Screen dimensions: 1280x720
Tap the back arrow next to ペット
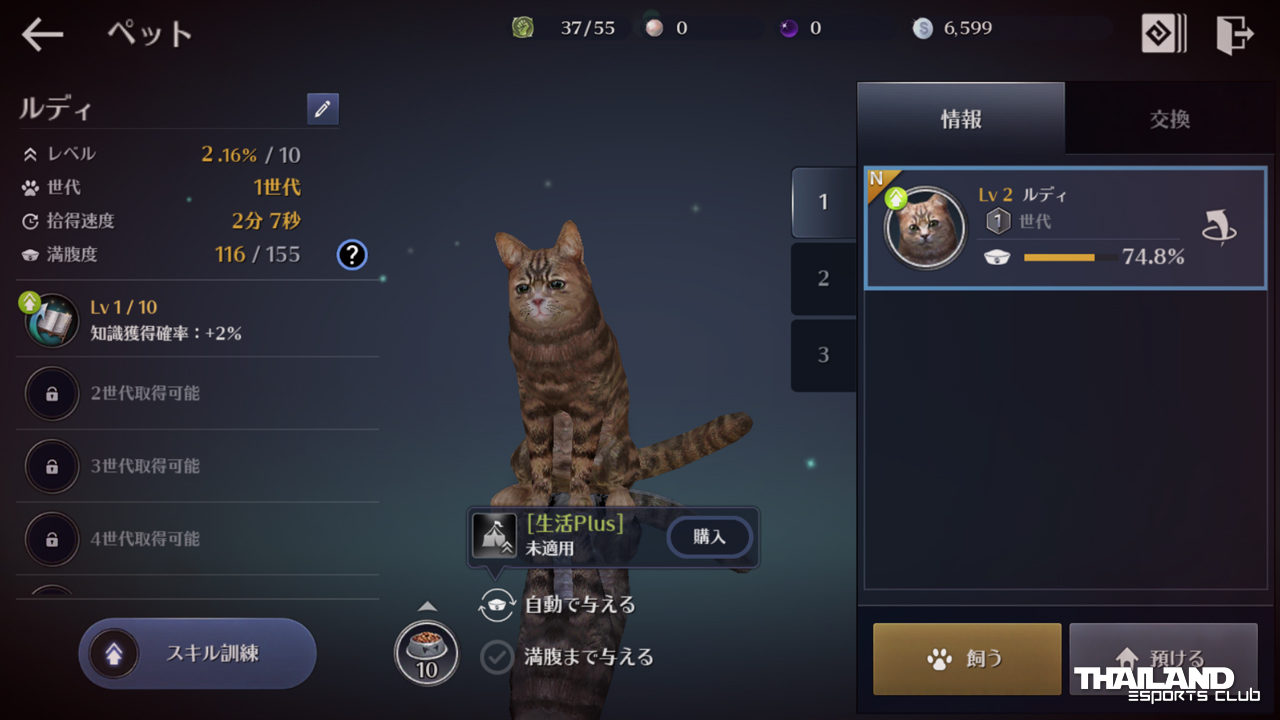[42, 34]
